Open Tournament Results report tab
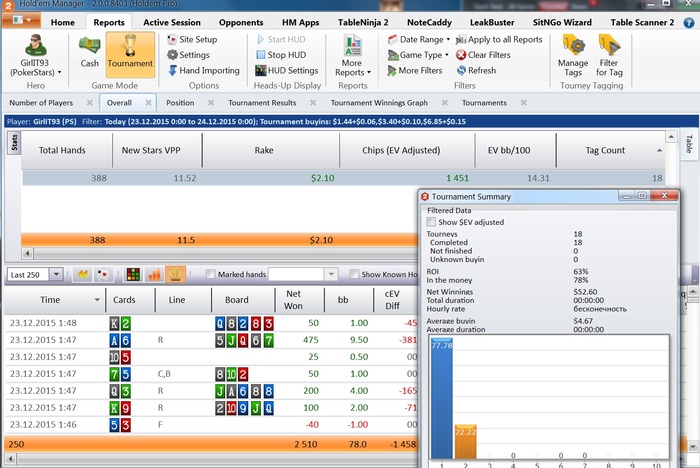 click(x=262, y=103)
